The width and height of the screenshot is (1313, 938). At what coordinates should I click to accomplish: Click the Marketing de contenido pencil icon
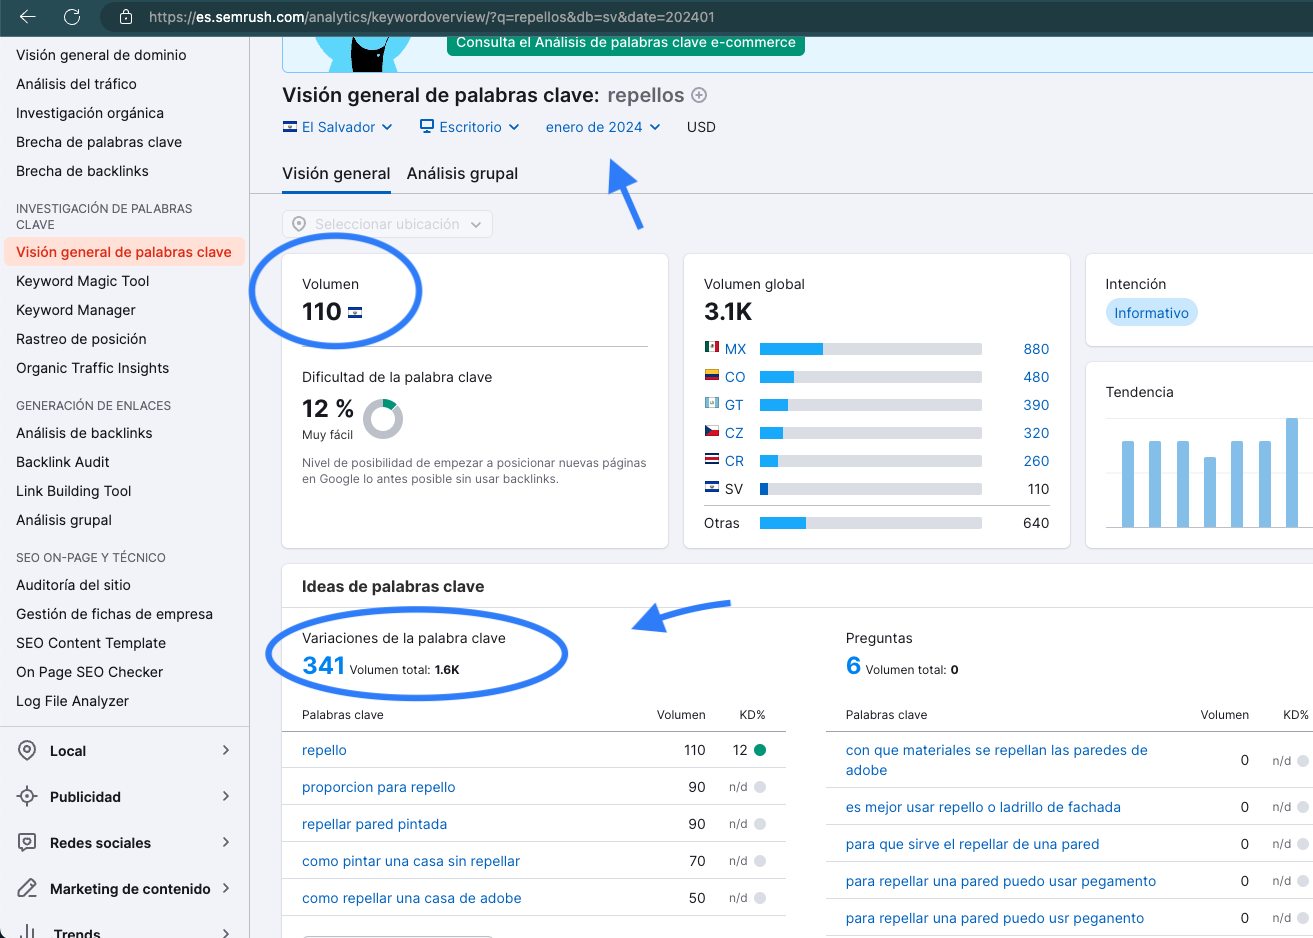click(27, 889)
